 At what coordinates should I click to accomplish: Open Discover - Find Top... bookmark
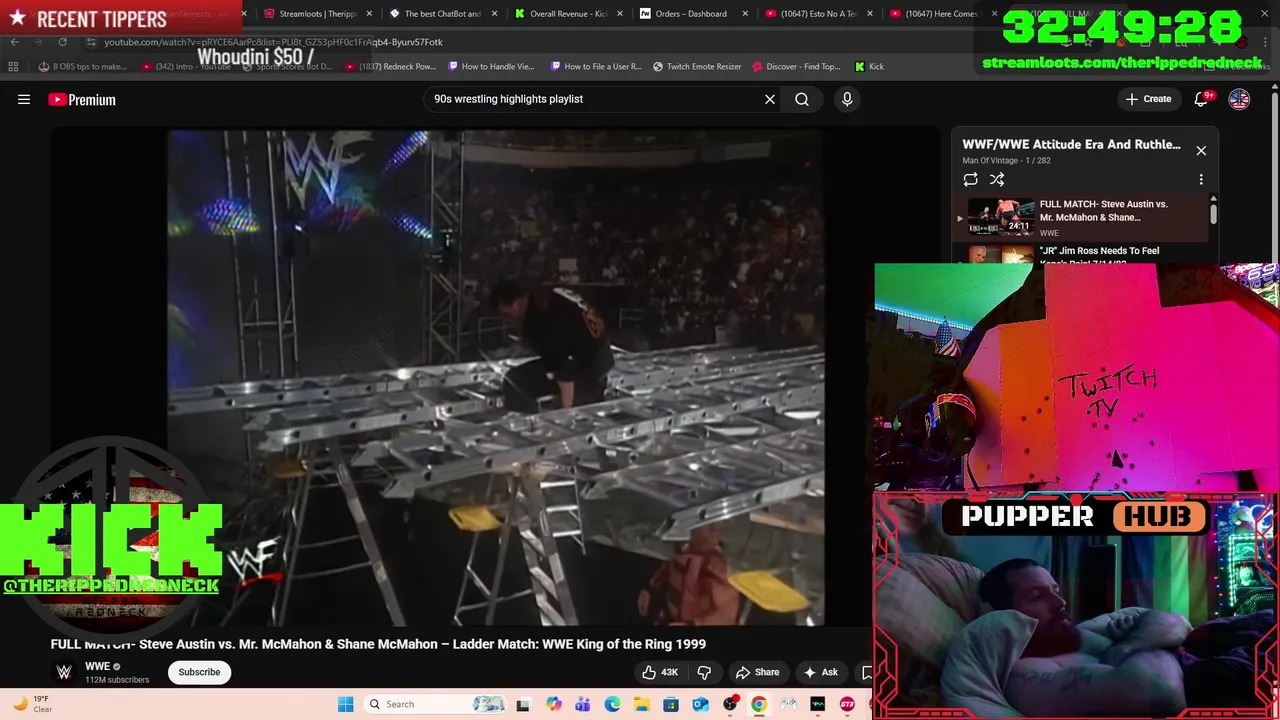[796, 66]
